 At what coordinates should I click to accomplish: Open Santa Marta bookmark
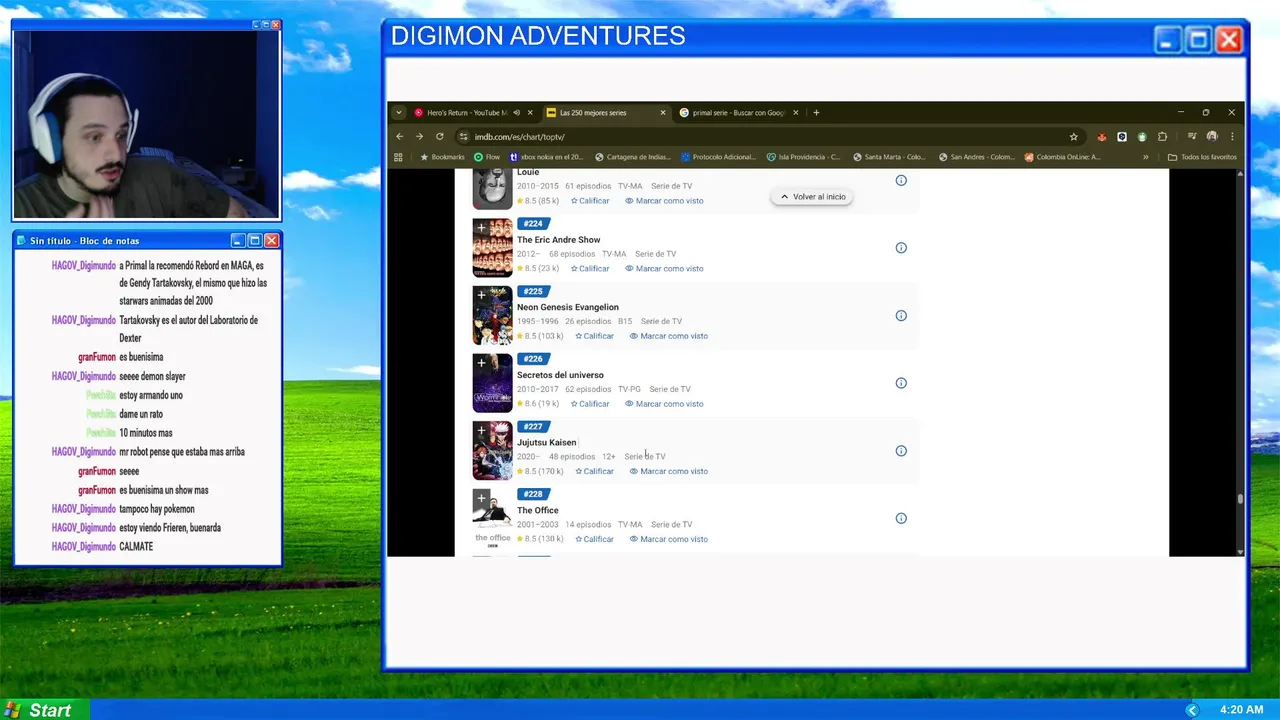point(889,157)
